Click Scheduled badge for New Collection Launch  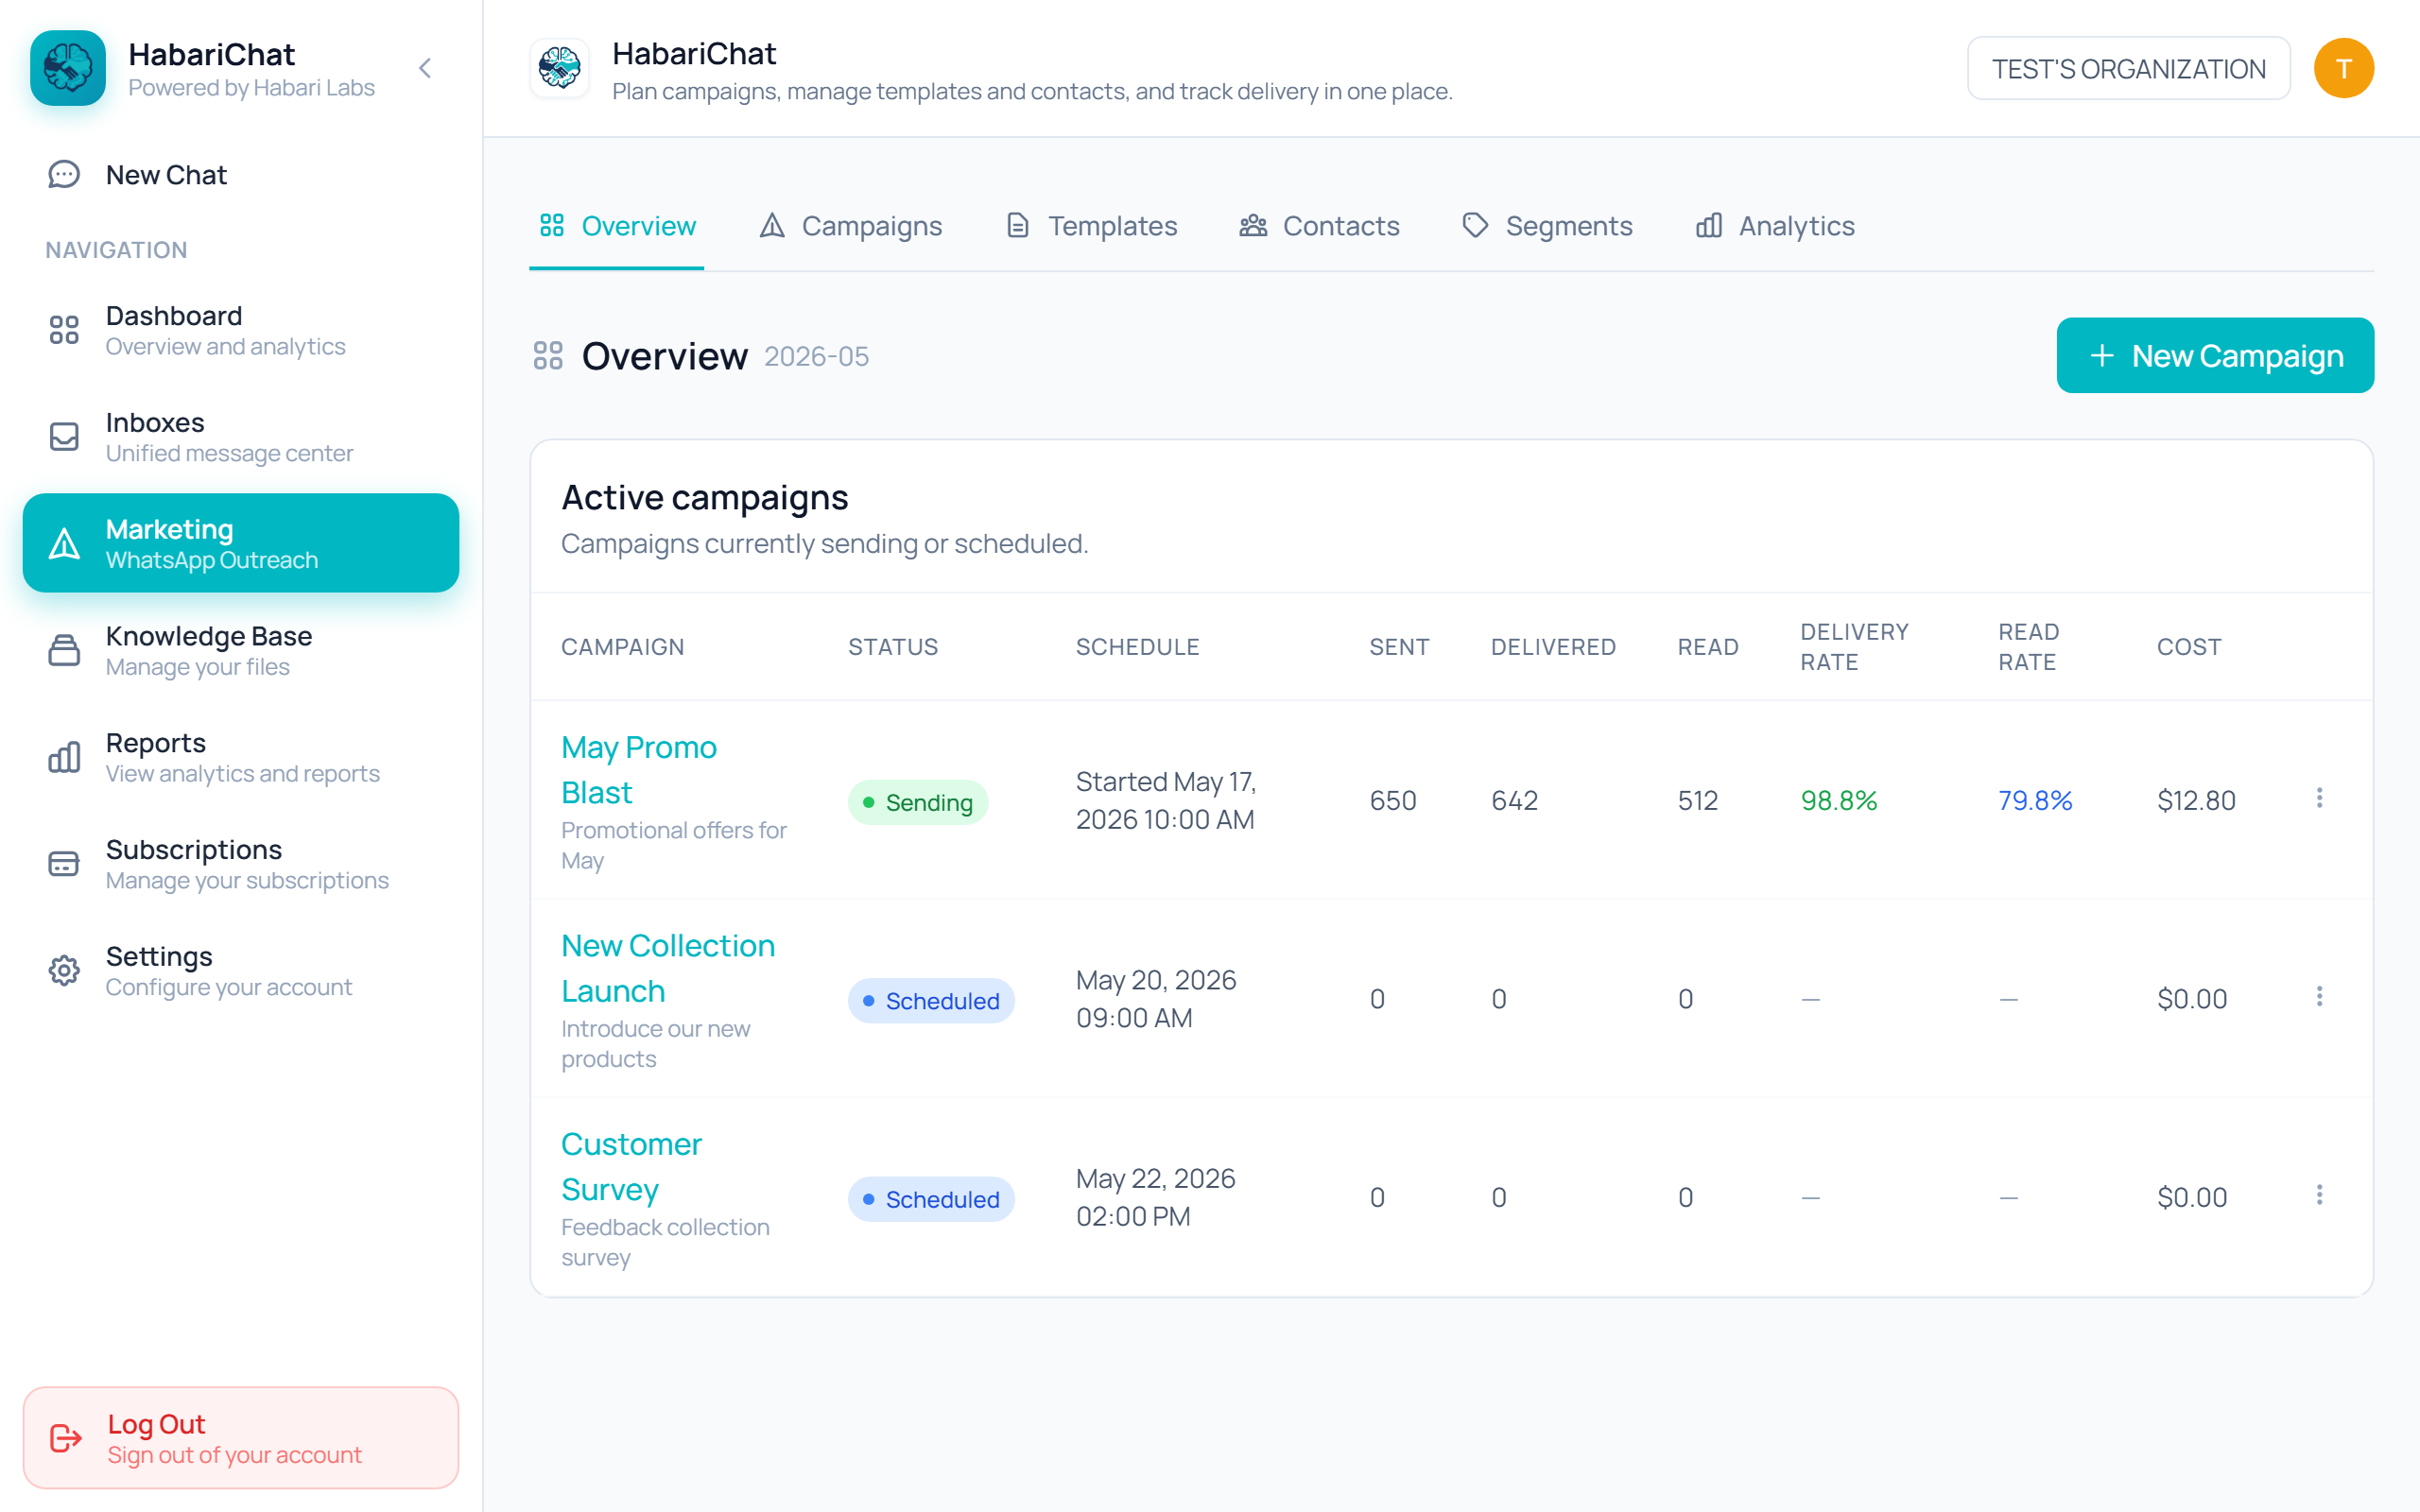pos(931,1001)
